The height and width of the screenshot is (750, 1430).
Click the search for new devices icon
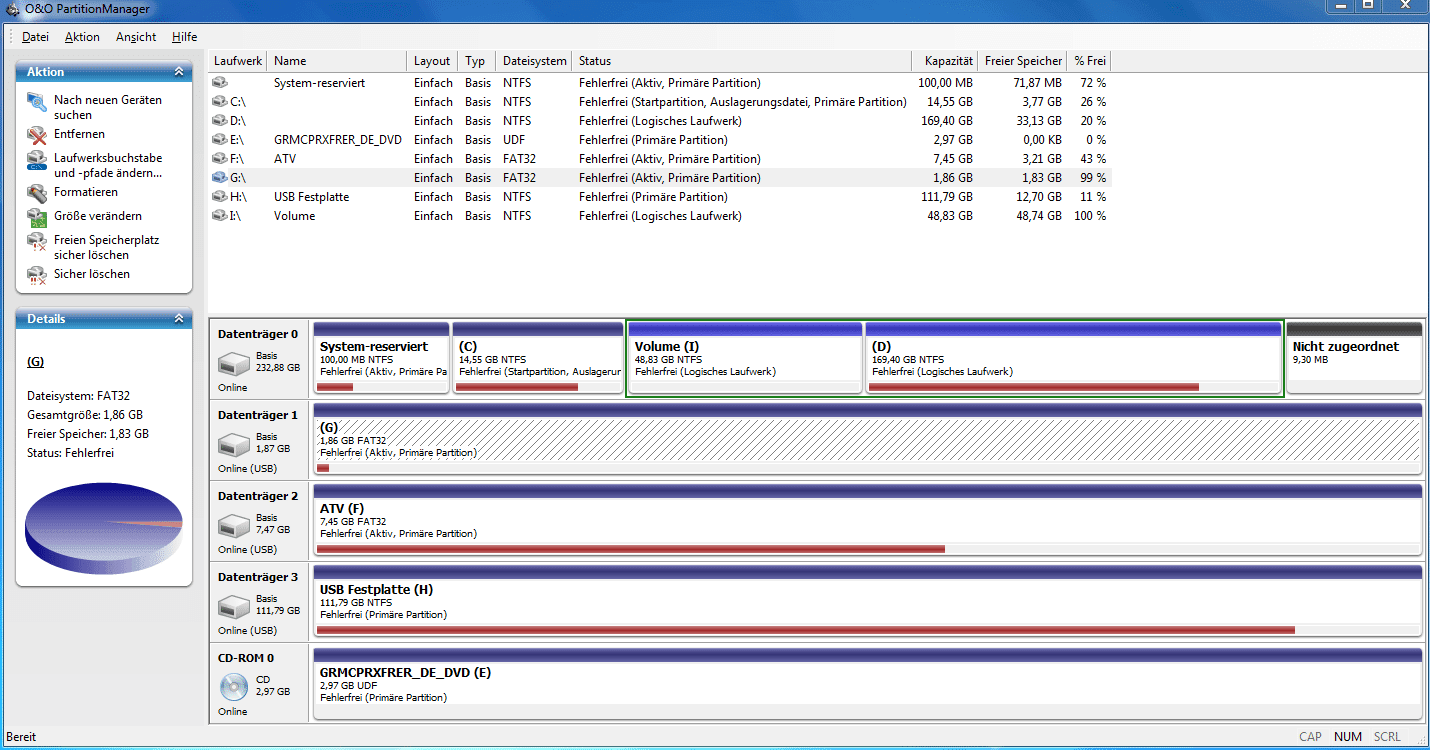coord(37,101)
